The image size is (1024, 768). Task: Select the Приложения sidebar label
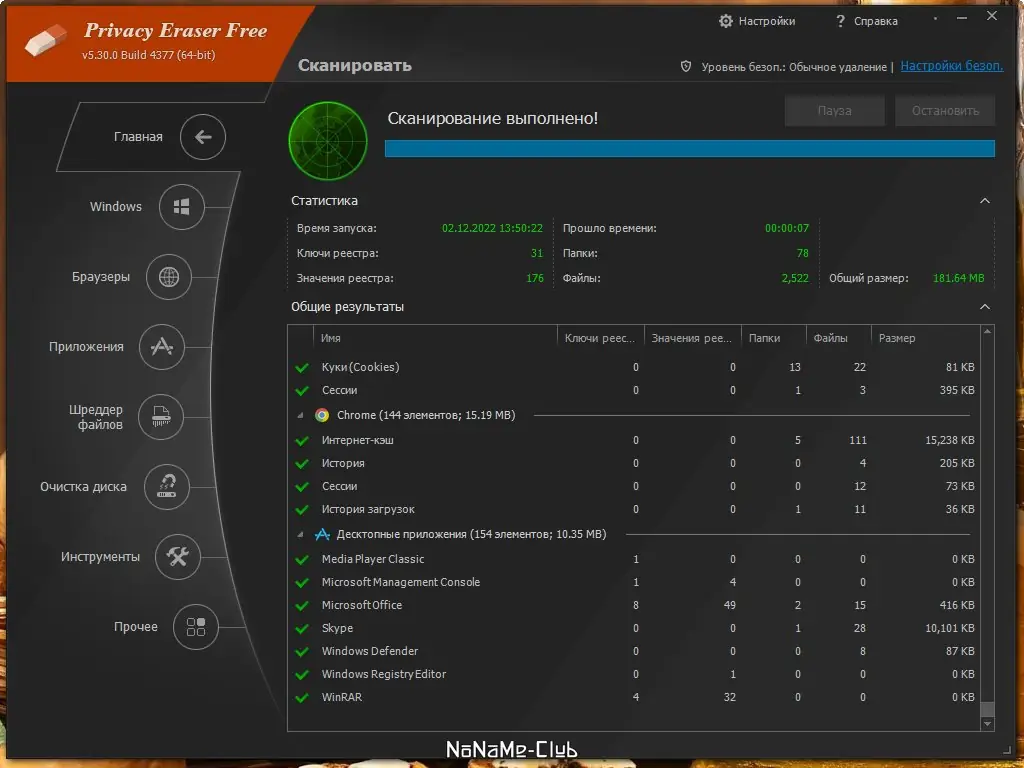pyautogui.click(x=86, y=347)
